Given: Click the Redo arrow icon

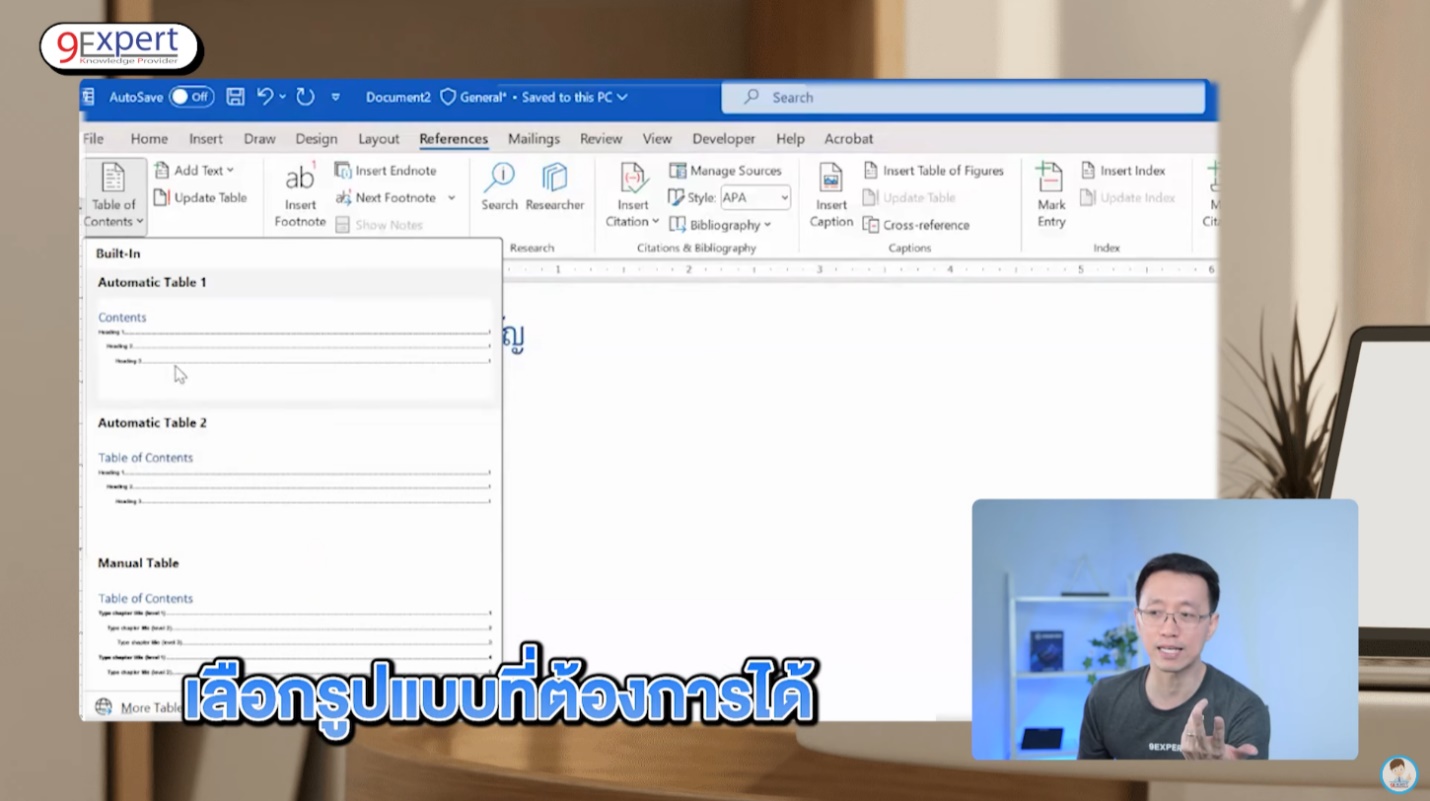Looking at the screenshot, I should pos(305,97).
